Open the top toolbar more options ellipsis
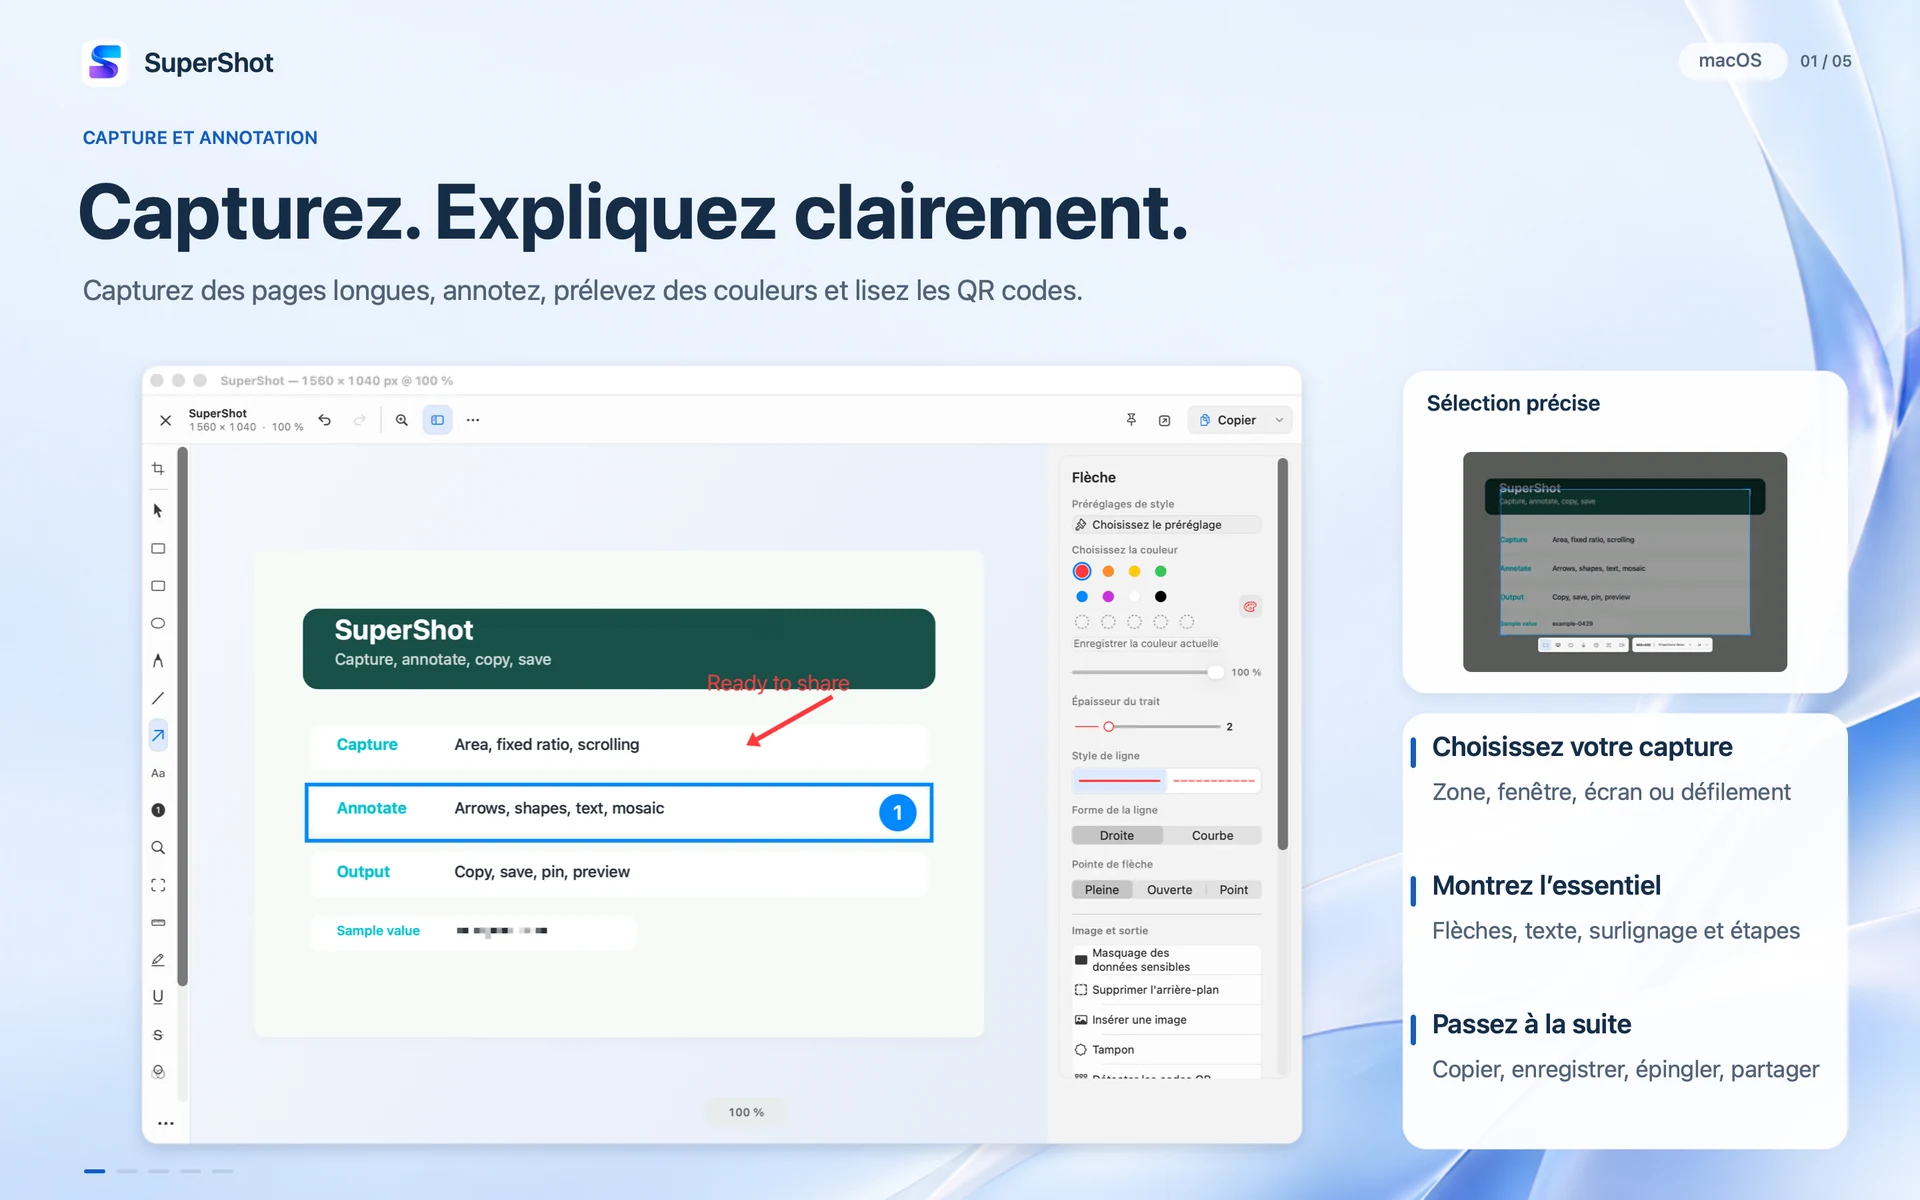 pos(473,420)
